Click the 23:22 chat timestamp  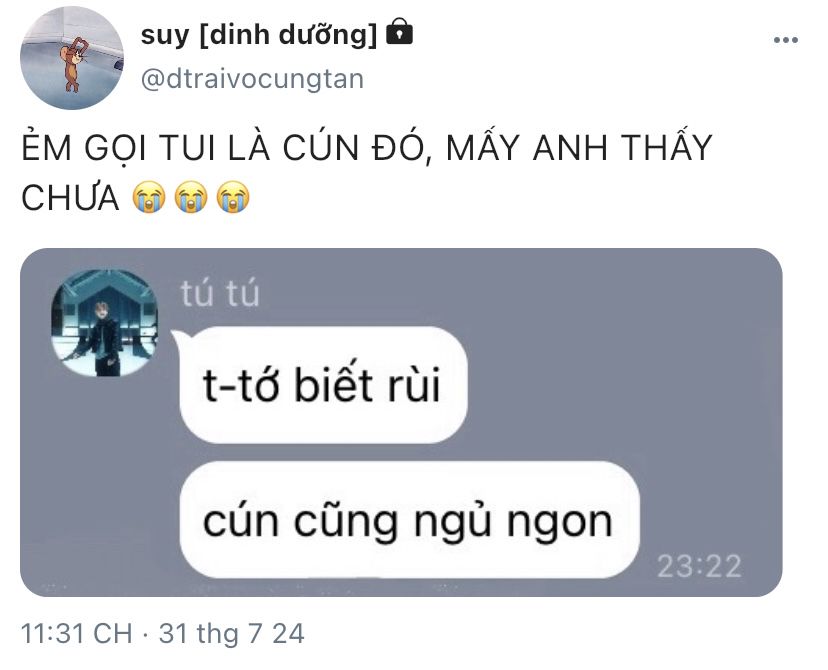point(699,567)
